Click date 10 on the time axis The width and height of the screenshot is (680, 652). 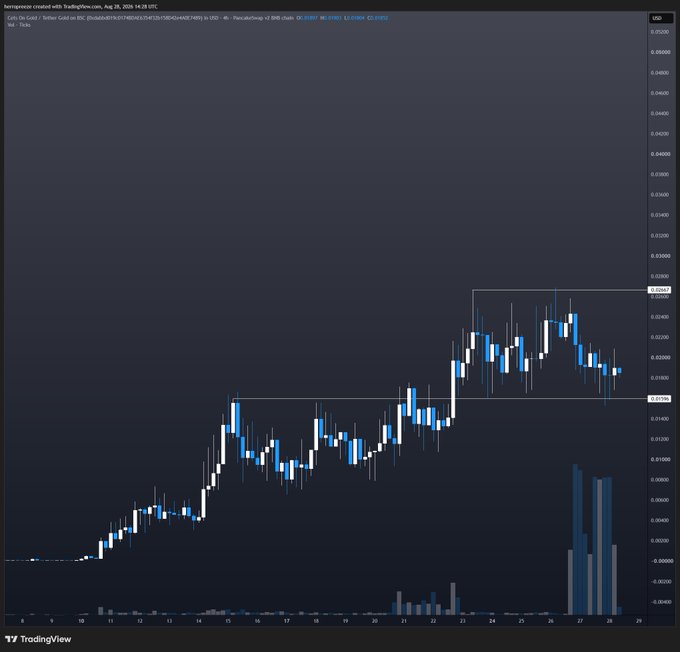[x=81, y=621]
